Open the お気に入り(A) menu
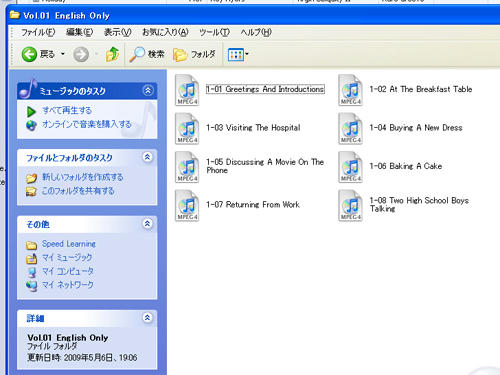Screen dimensions: 500x375 click(165, 32)
